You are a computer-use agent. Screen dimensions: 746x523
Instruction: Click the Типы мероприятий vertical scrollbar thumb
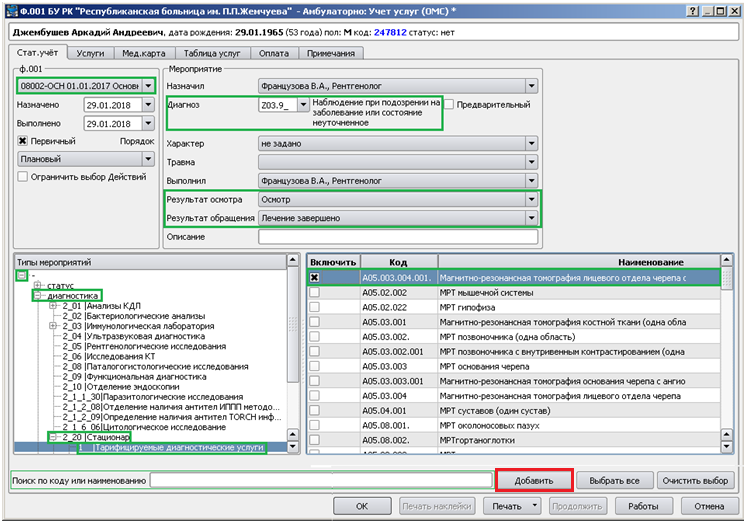(x=293, y=324)
